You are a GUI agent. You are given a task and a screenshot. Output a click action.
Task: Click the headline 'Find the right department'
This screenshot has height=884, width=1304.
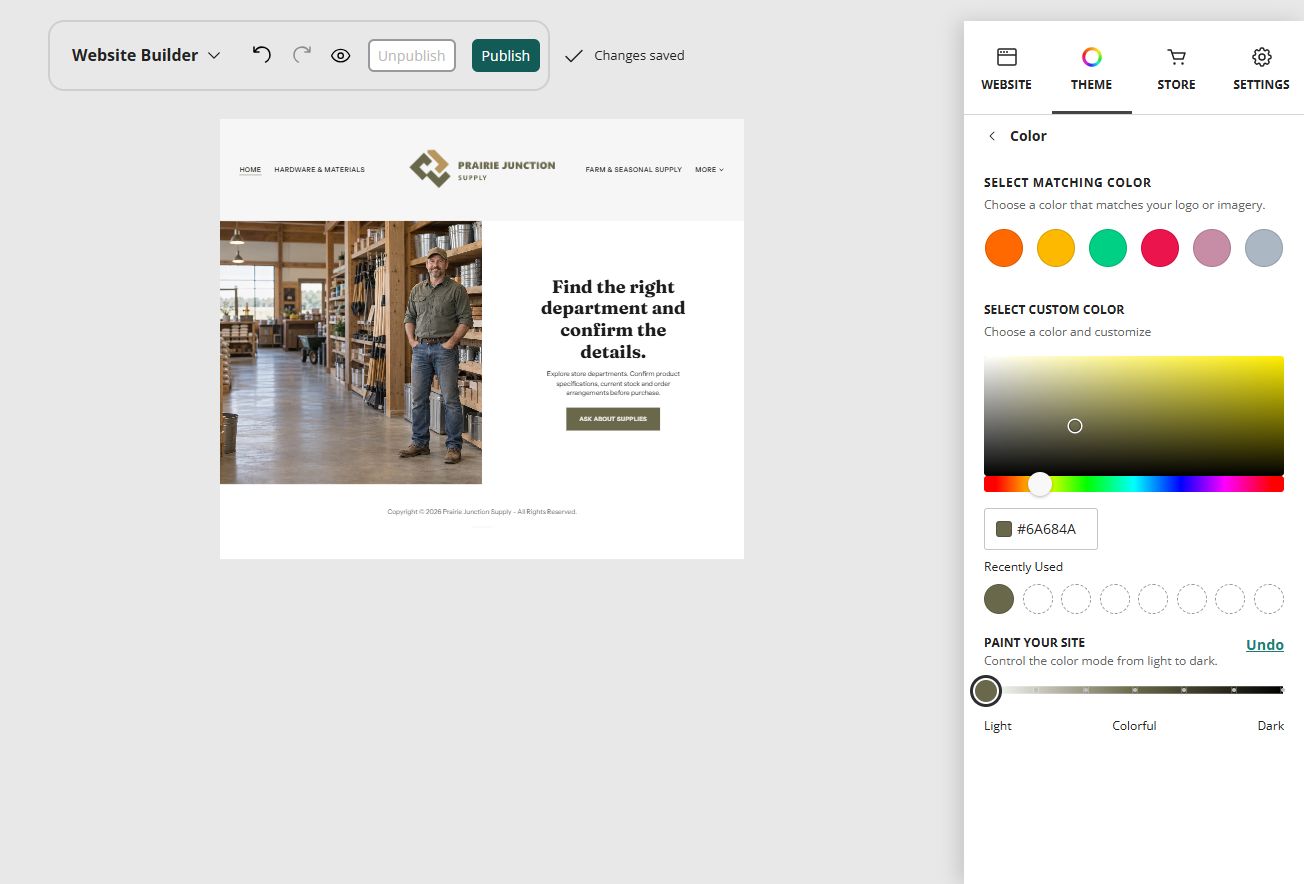tap(613, 319)
